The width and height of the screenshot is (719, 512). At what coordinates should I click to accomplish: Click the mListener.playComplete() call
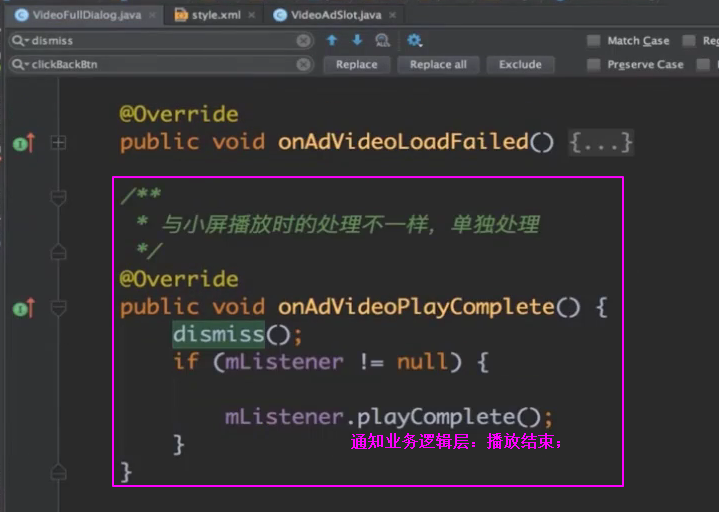pyautogui.click(x=389, y=417)
